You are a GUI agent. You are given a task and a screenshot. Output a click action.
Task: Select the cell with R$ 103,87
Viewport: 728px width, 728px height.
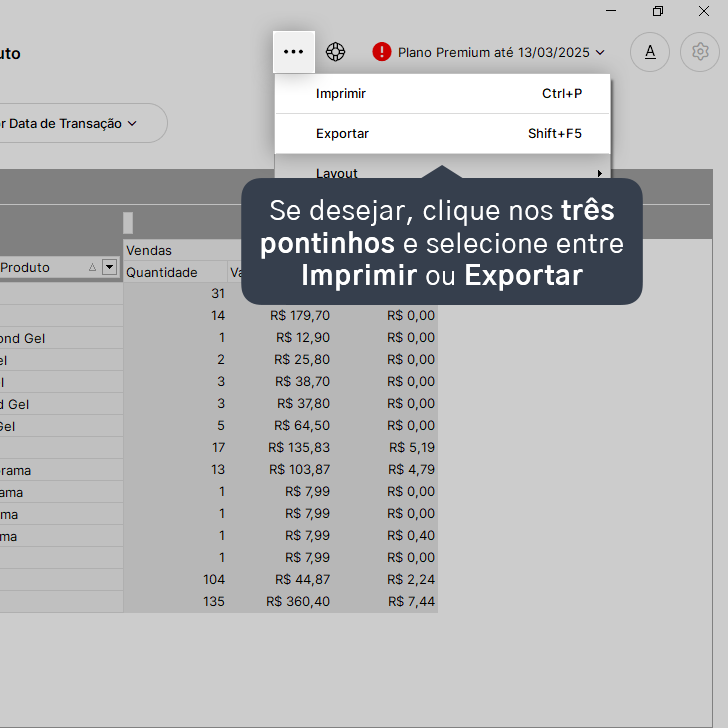299,469
